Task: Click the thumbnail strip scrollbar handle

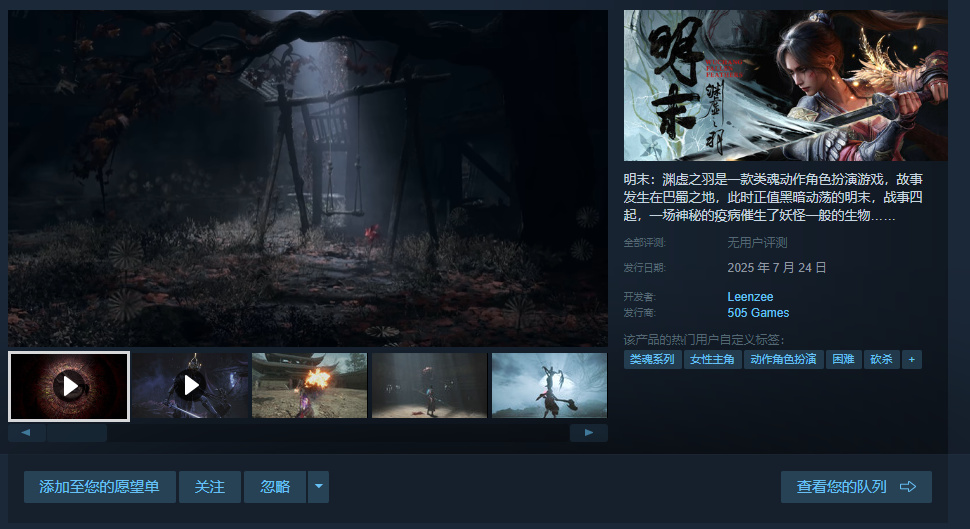Action: pos(77,432)
